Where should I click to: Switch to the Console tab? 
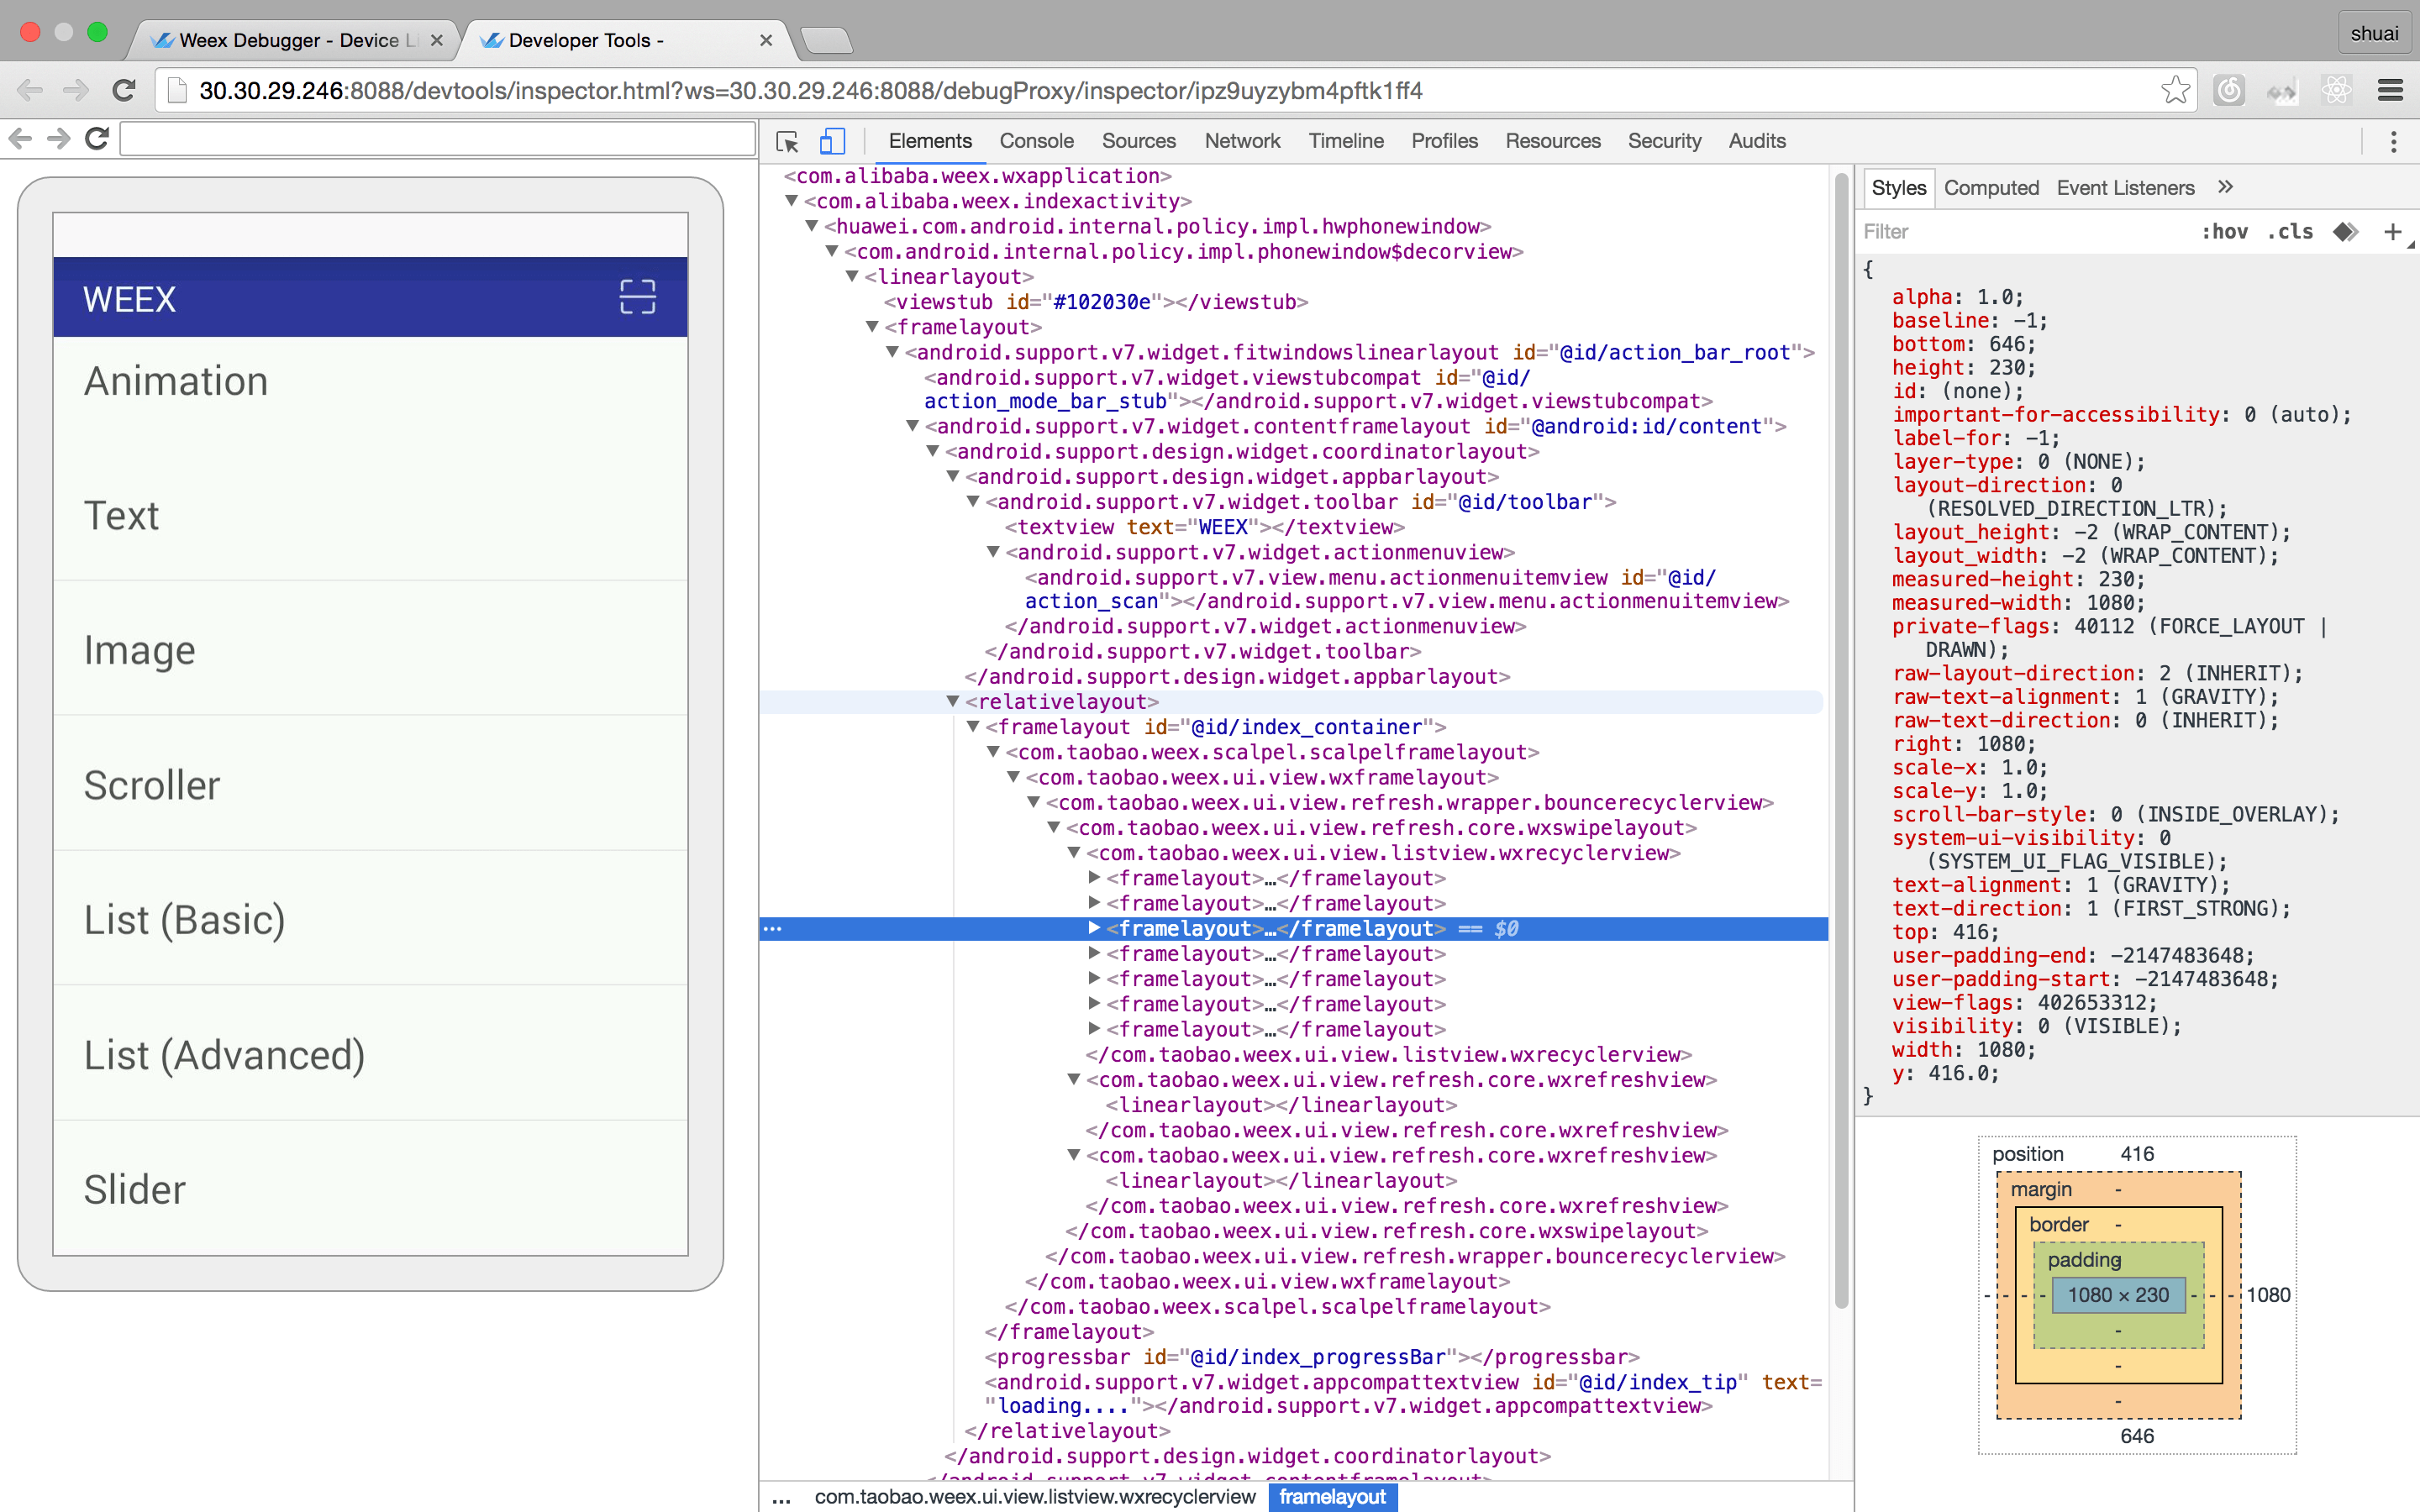[x=1036, y=141]
